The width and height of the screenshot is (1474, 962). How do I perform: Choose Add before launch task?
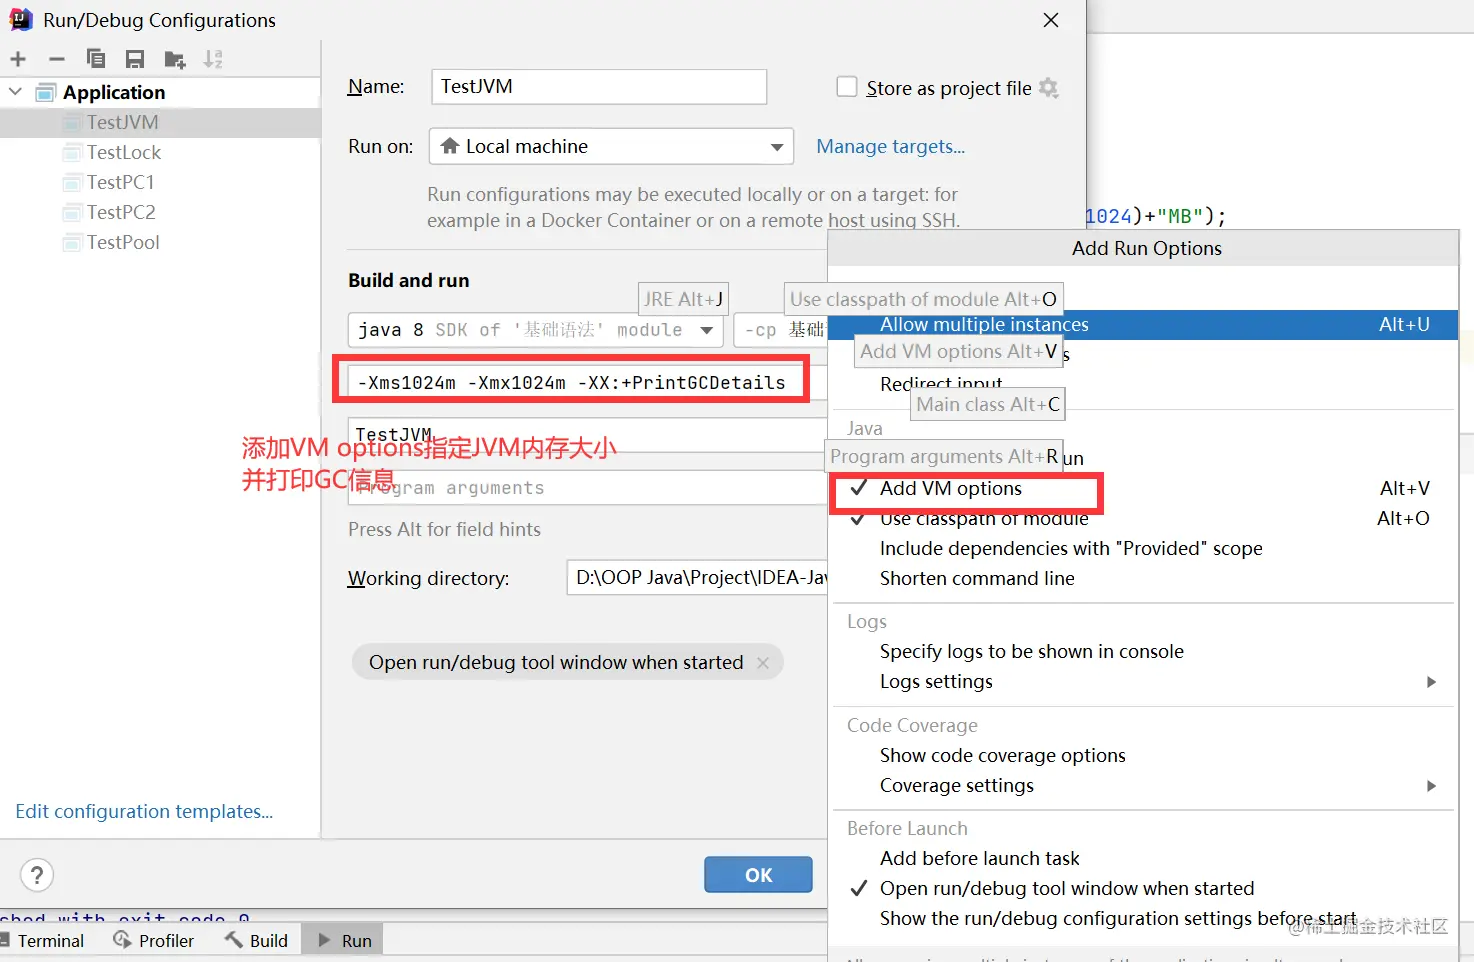pyautogui.click(x=1143, y=858)
